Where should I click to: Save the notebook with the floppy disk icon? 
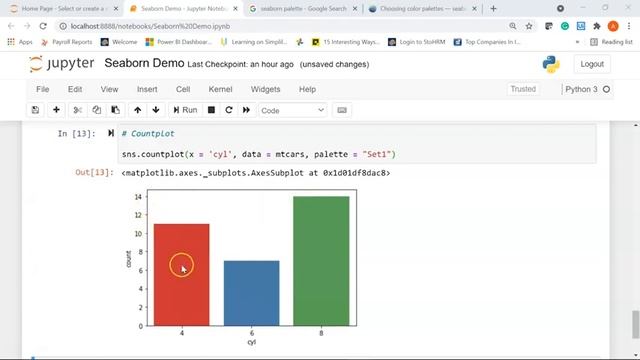(36, 110)
